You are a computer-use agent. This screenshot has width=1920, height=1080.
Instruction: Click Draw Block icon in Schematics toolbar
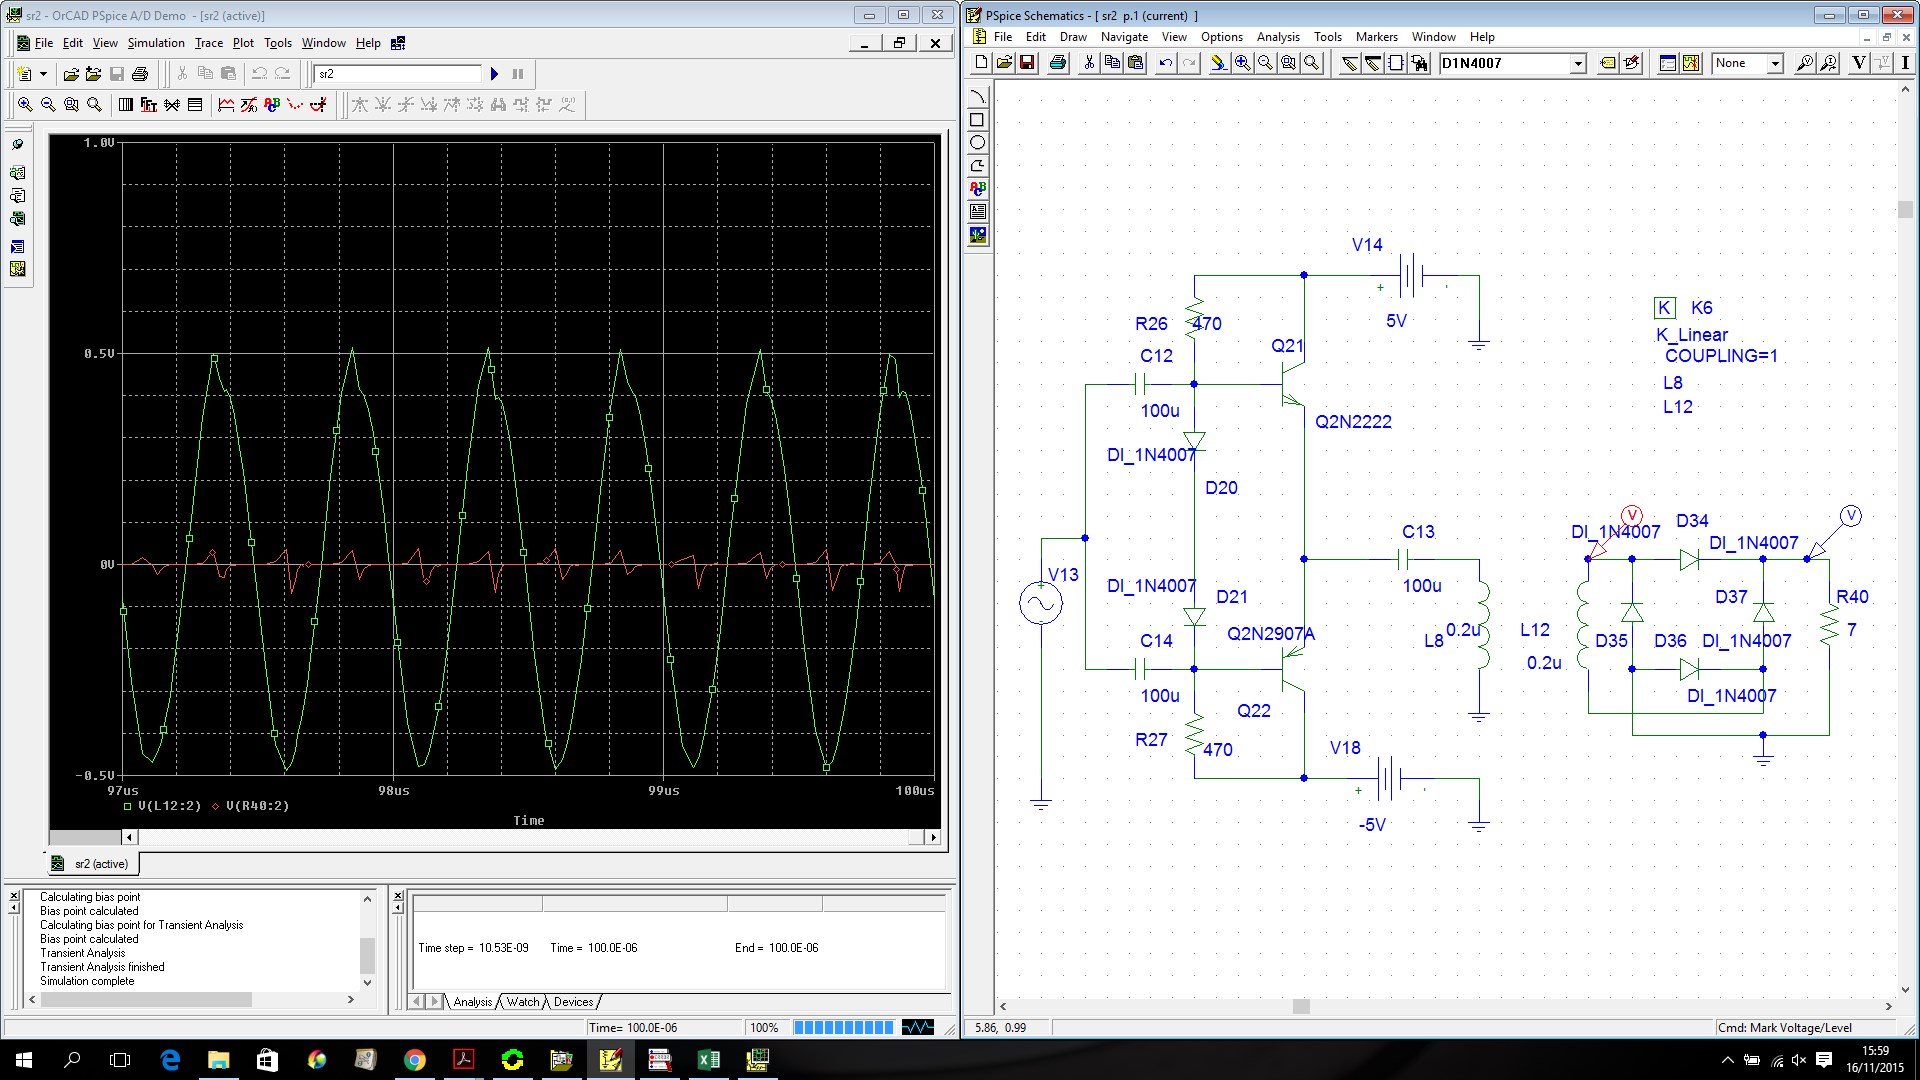[x=1396, y=63]
